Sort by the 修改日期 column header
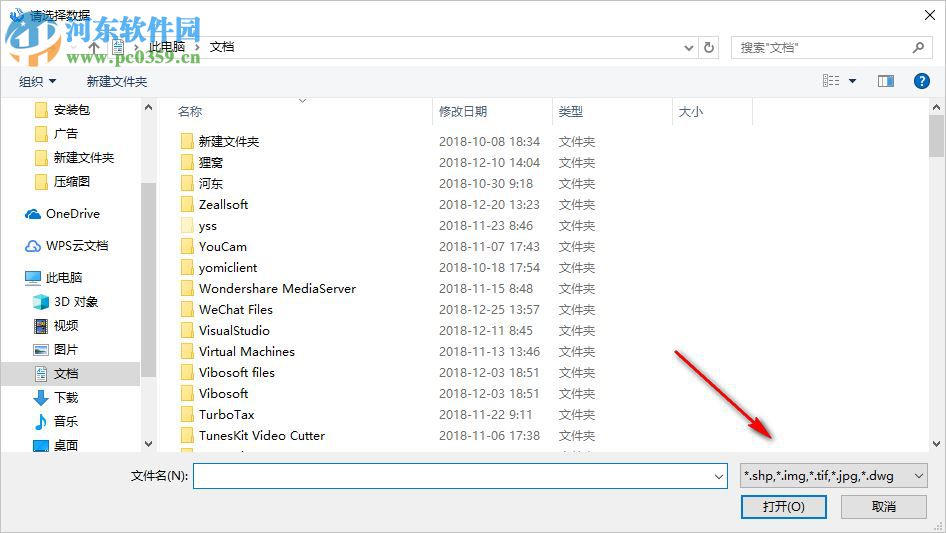 (463, 112)
